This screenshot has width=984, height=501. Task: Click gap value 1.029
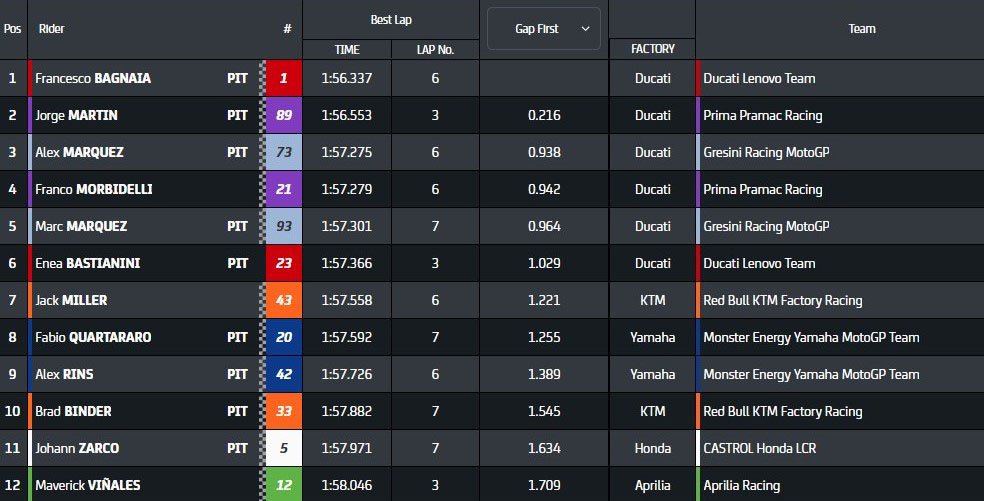(x=544, y=264)
